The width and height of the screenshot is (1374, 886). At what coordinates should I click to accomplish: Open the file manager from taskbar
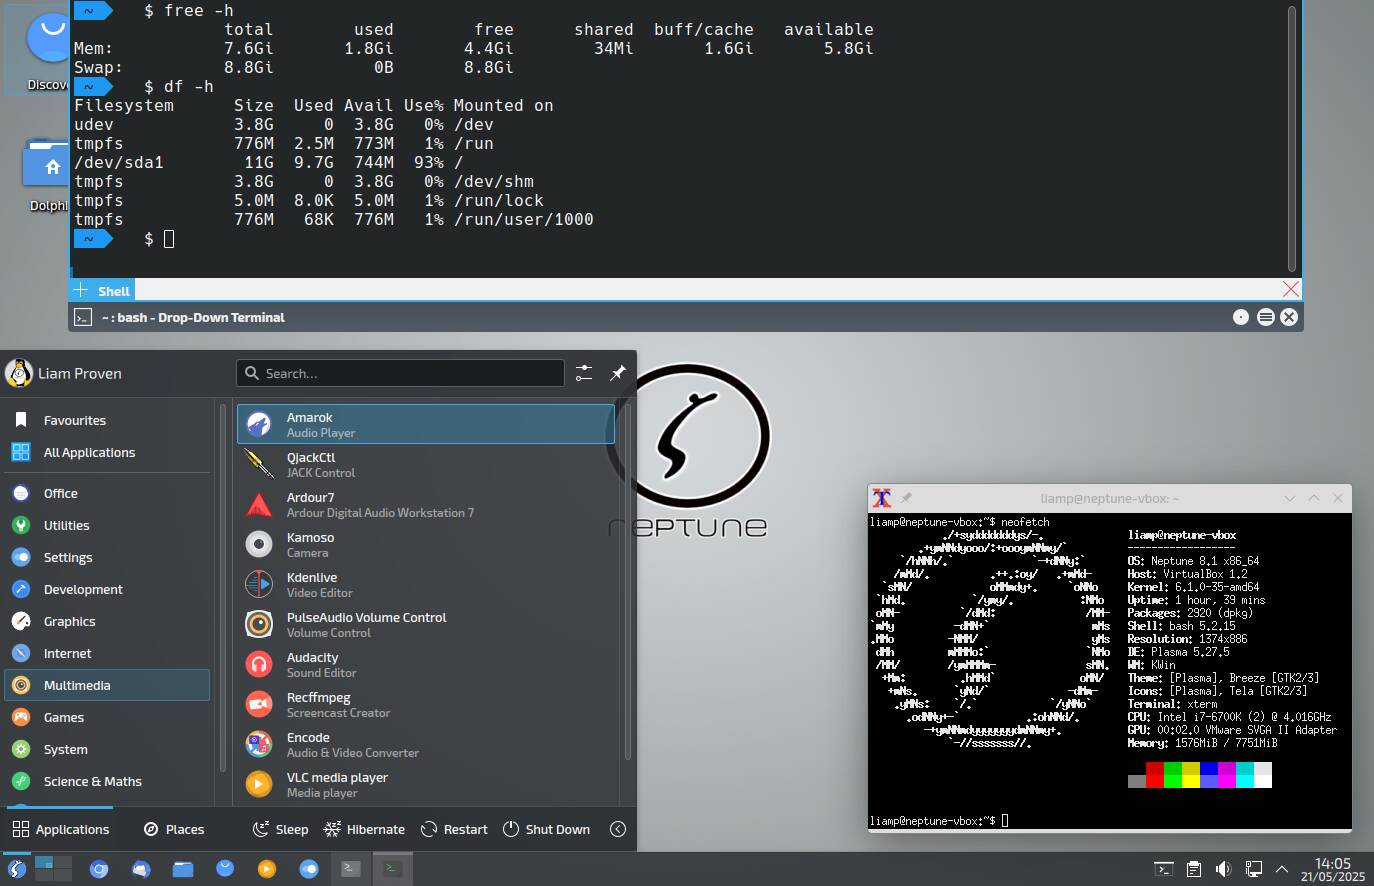pos(182,869)
